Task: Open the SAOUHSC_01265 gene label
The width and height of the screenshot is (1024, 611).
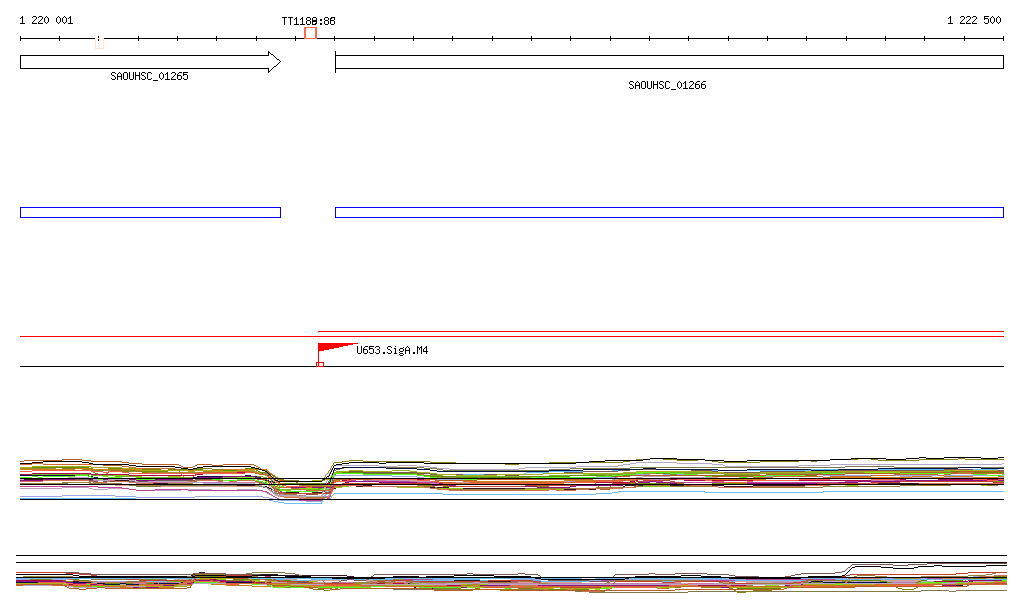Action: point(149,76)
